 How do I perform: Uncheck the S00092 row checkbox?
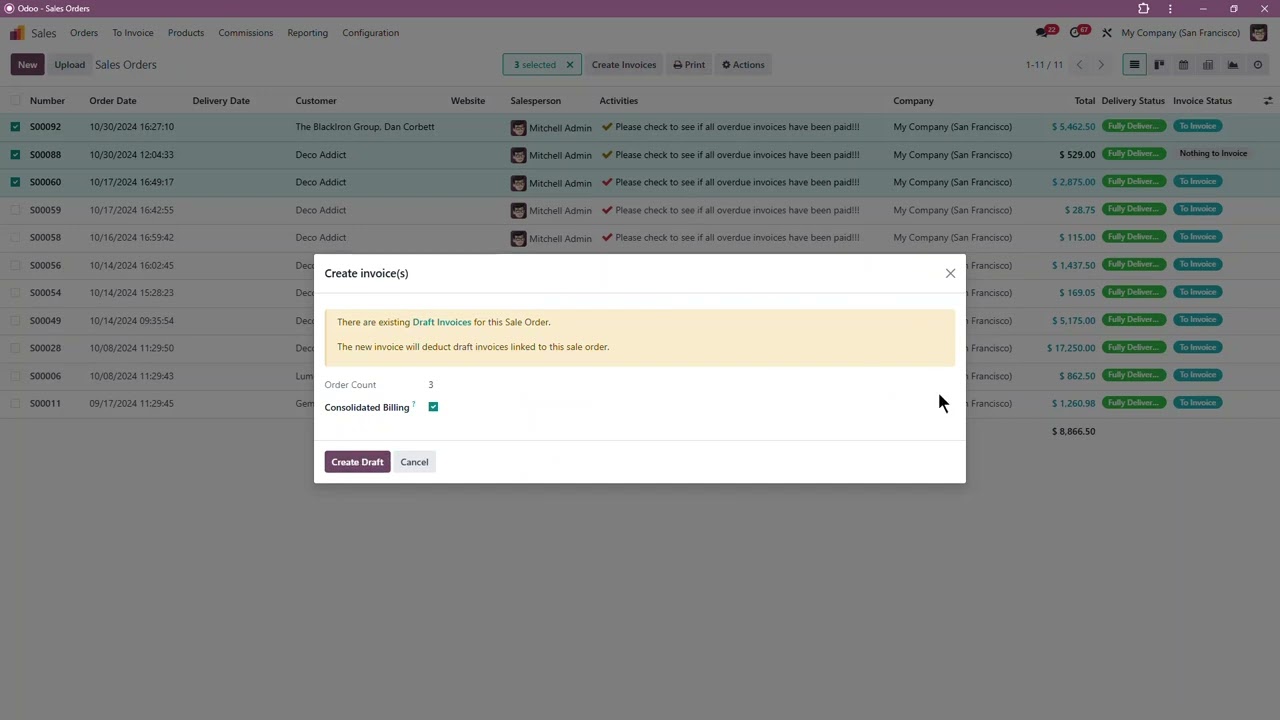15,127
